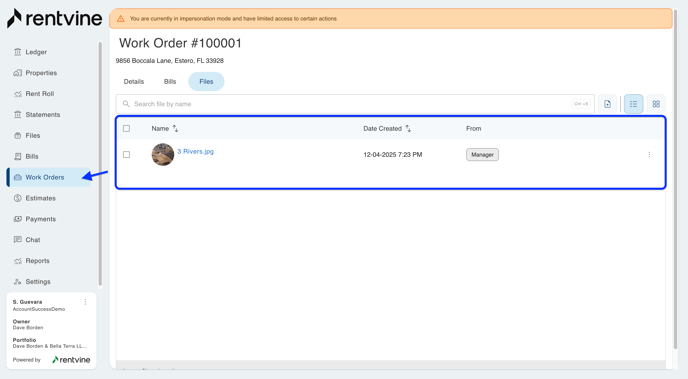Click the Ledger bank icon

click(x=18, y=52)
